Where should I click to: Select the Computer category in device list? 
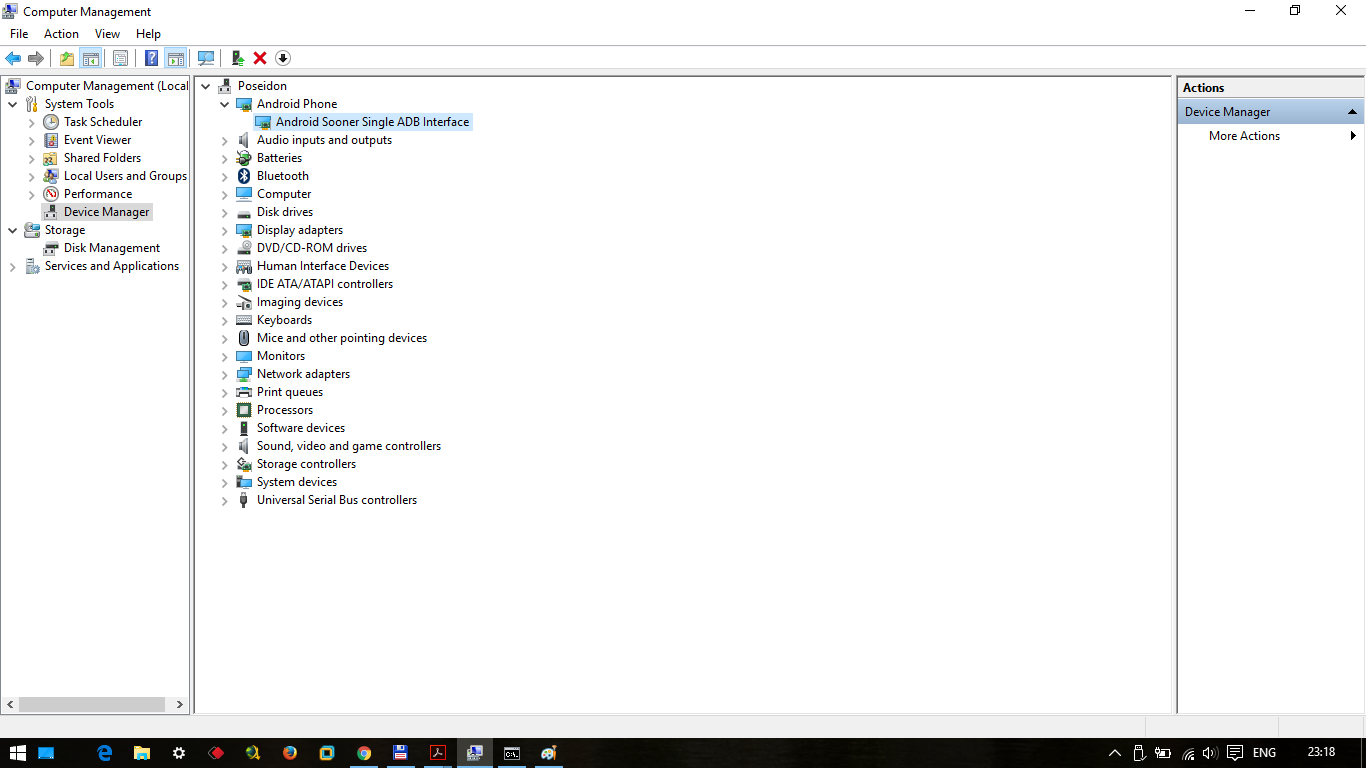(284, 194)
